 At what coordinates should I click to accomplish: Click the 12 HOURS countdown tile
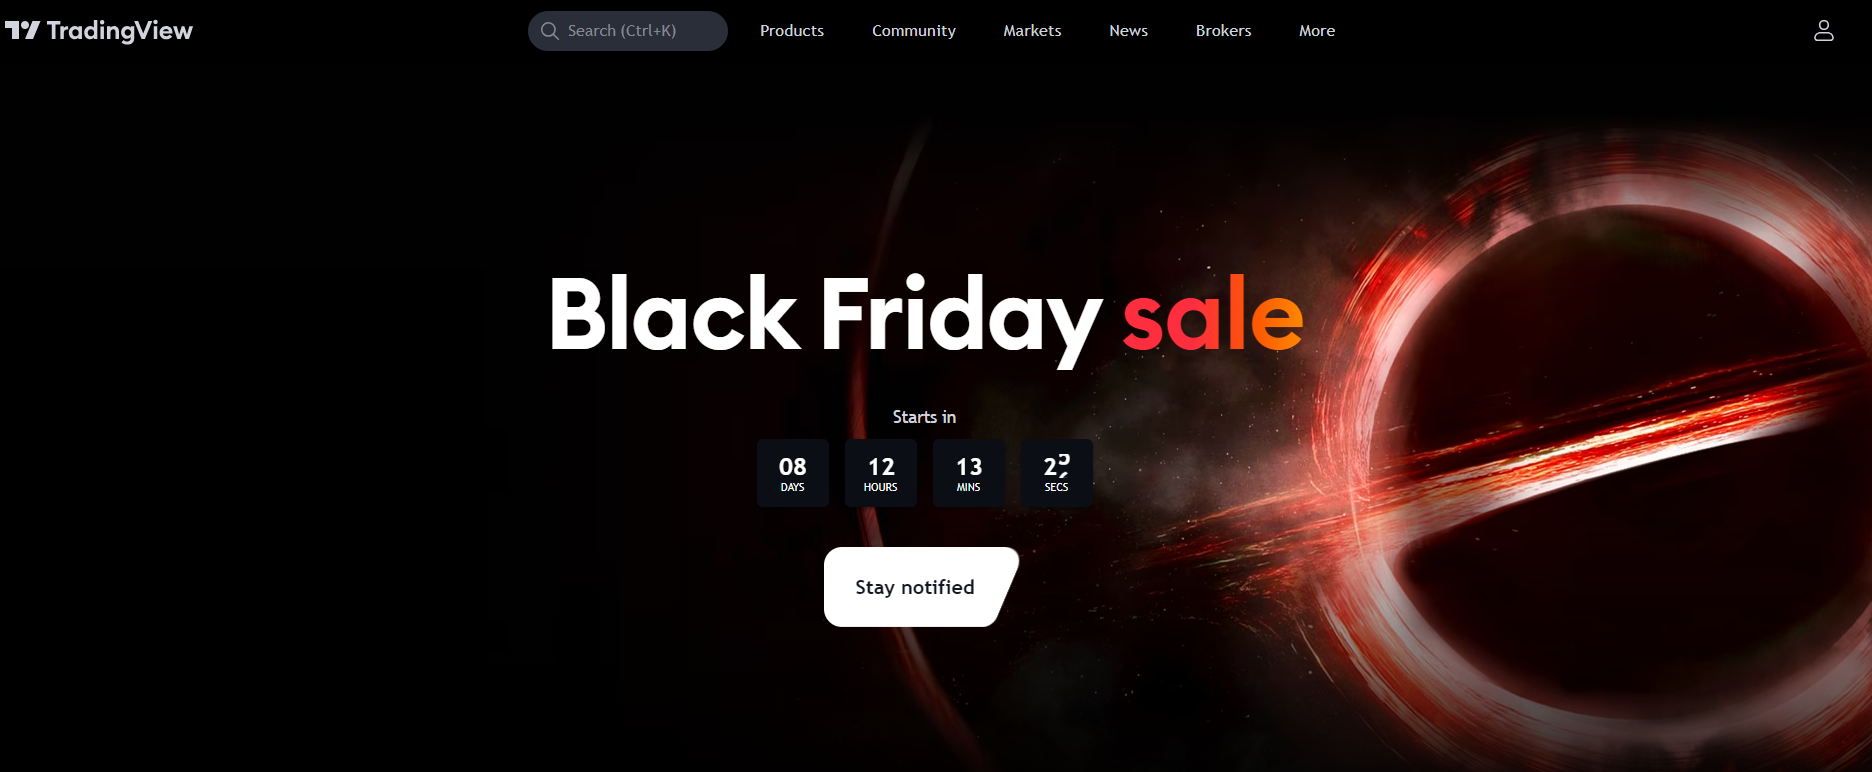click(881, 473)
